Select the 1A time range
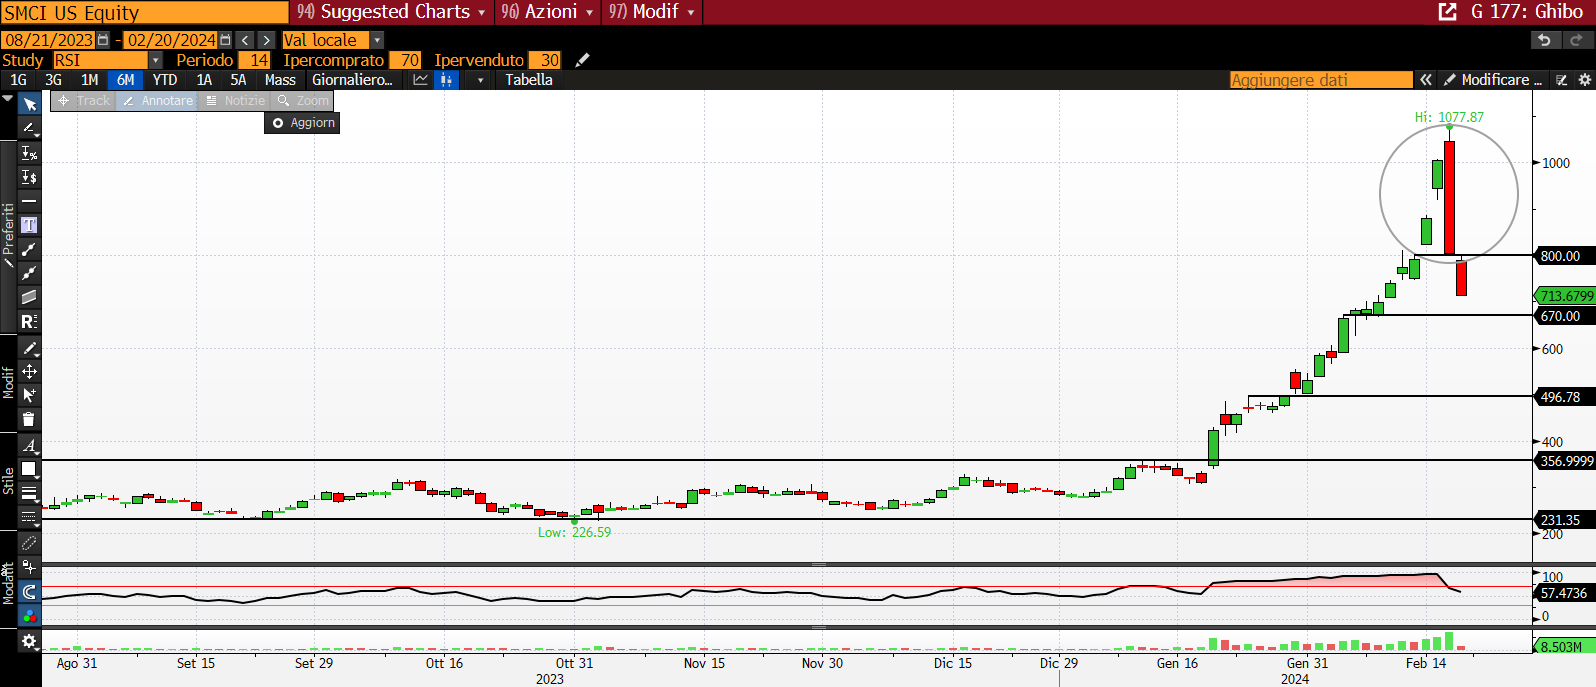 pyautogui.click(x=204, y=80)
